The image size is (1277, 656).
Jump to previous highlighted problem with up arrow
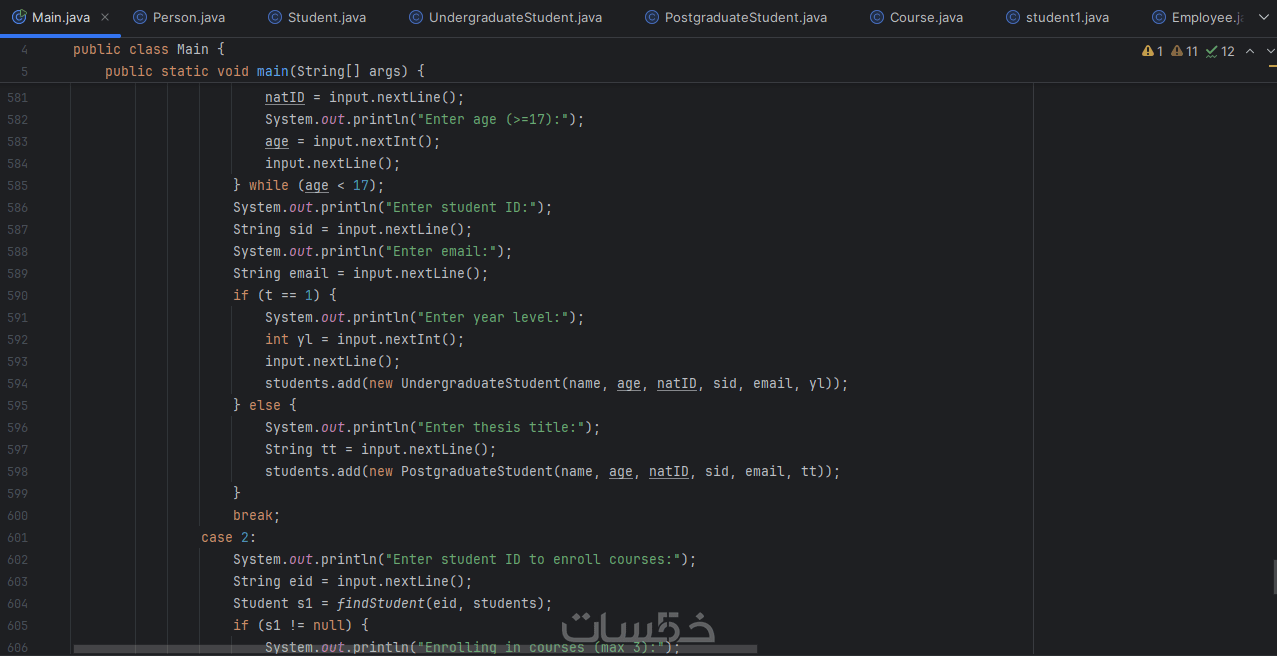1249,51
